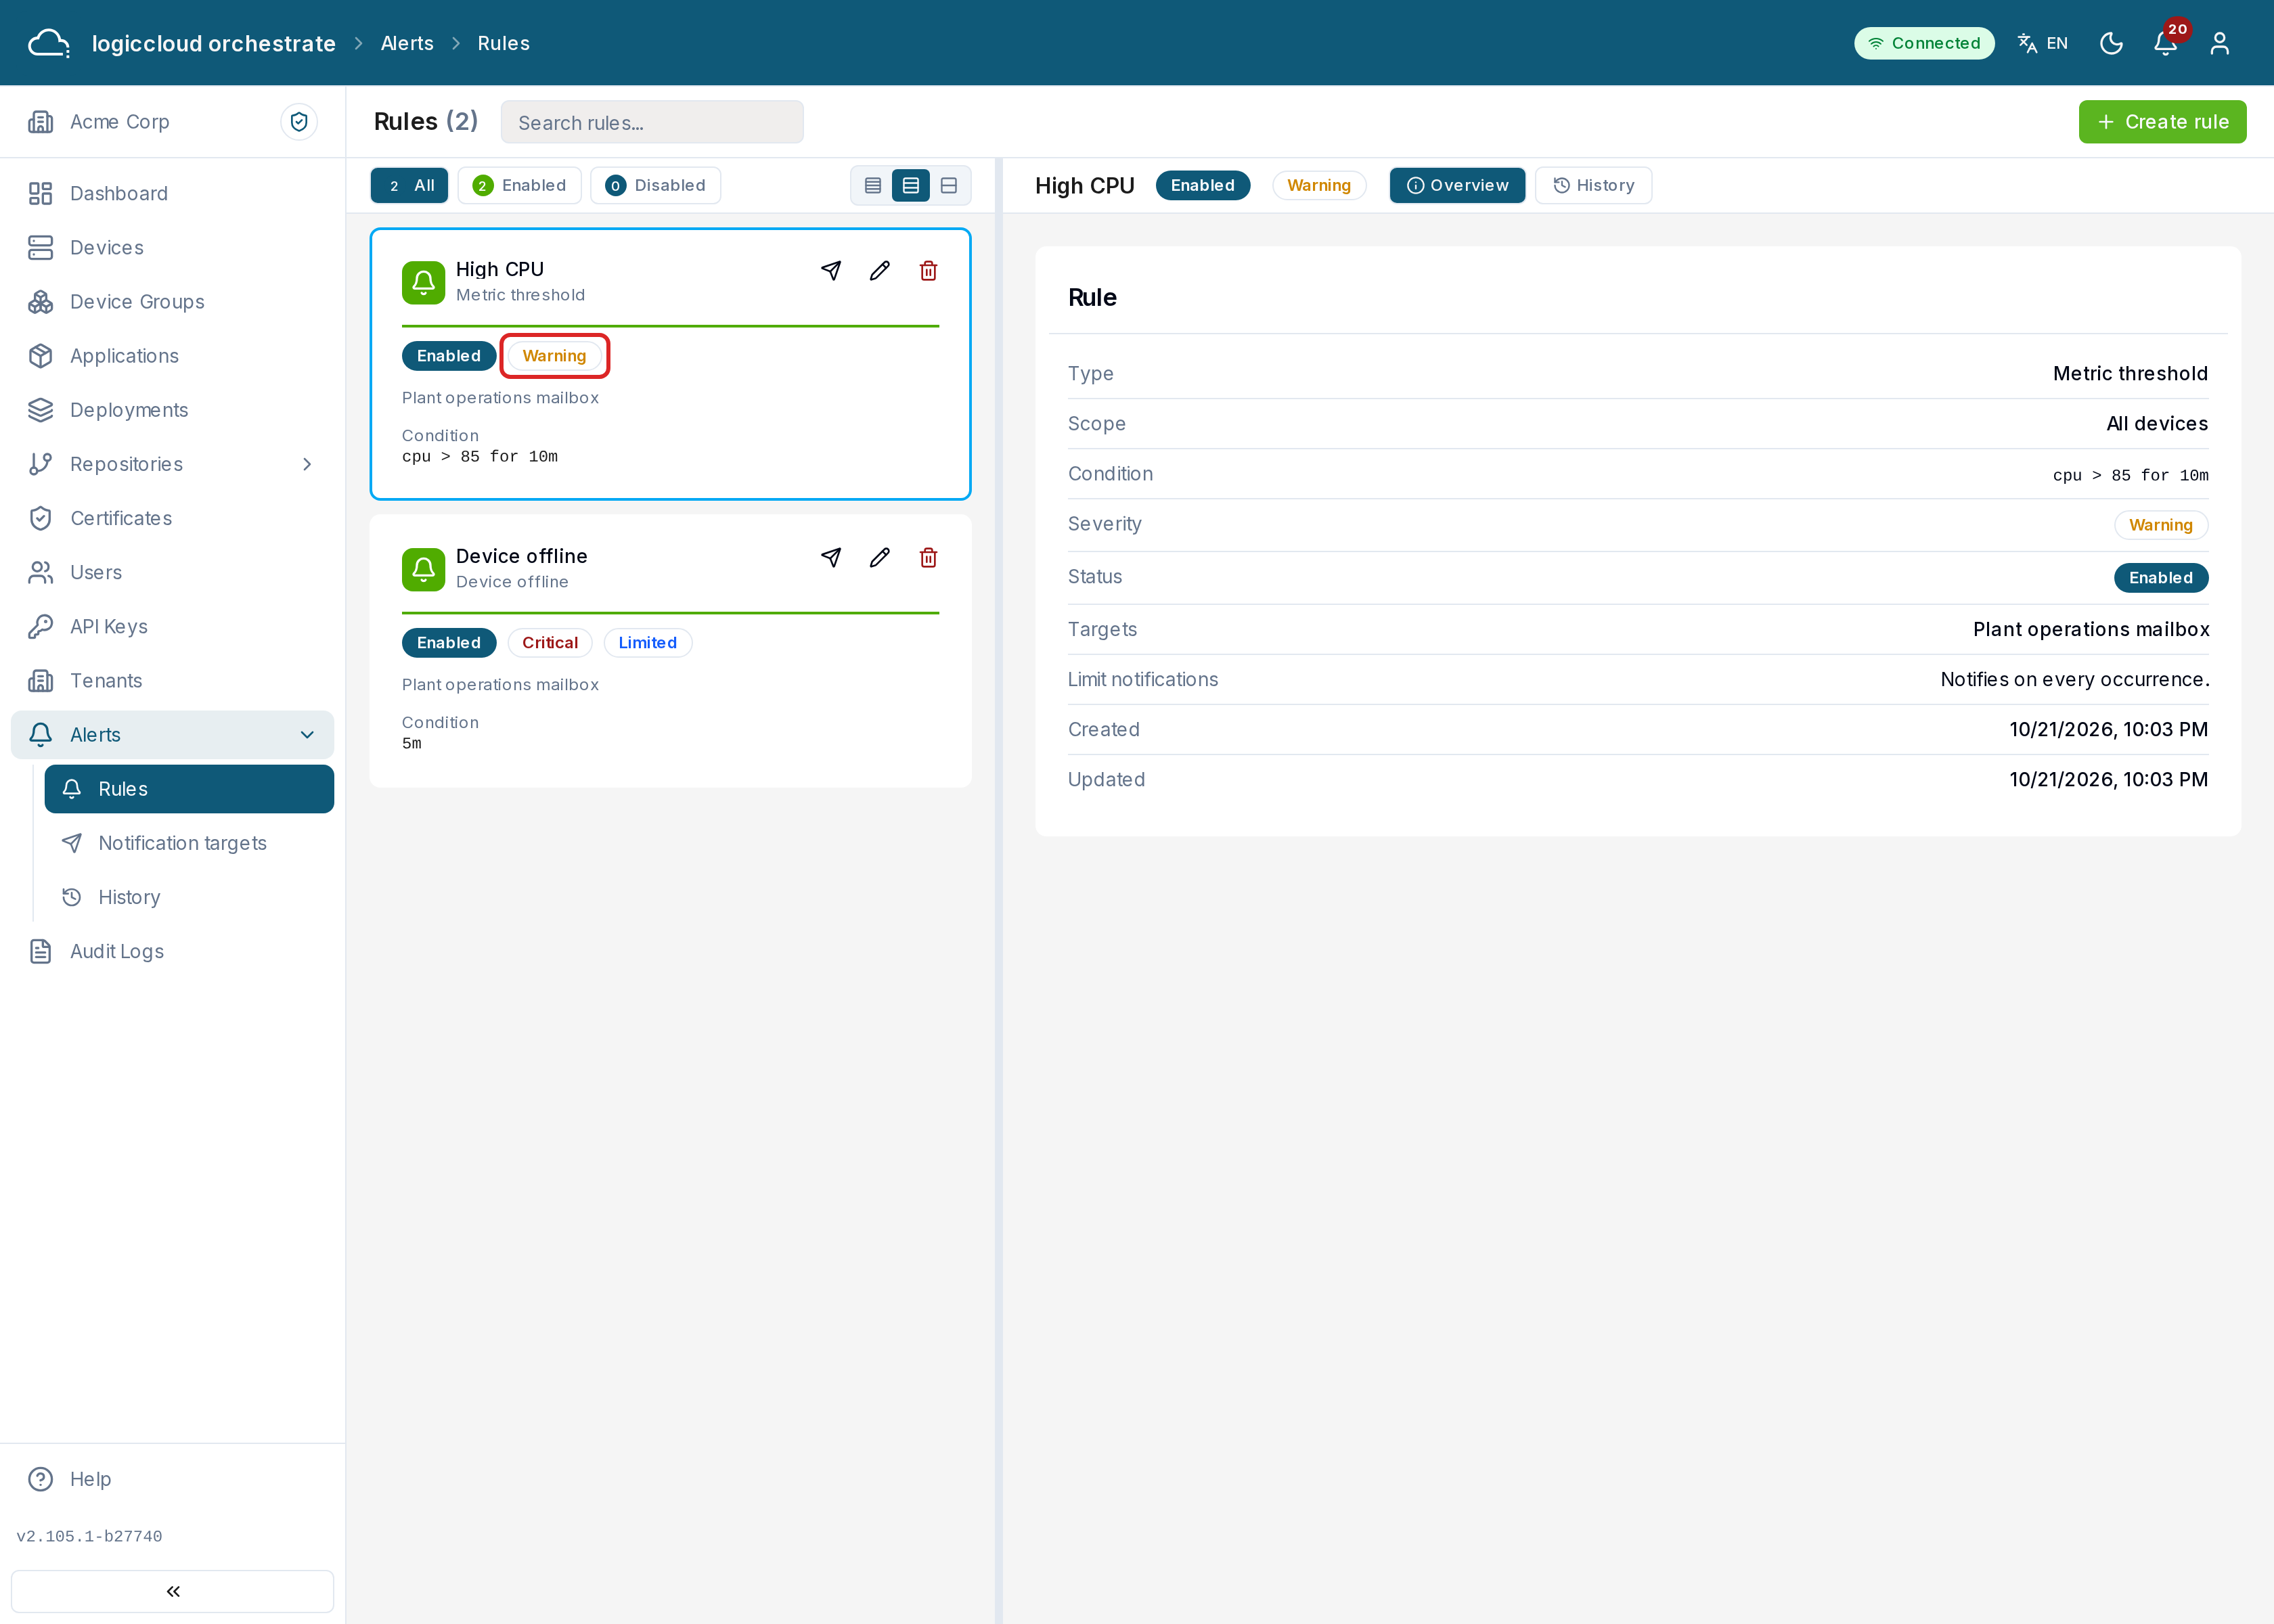Delete the High CPU rule
This screenshot has height=1624, width=2274.
928,270
